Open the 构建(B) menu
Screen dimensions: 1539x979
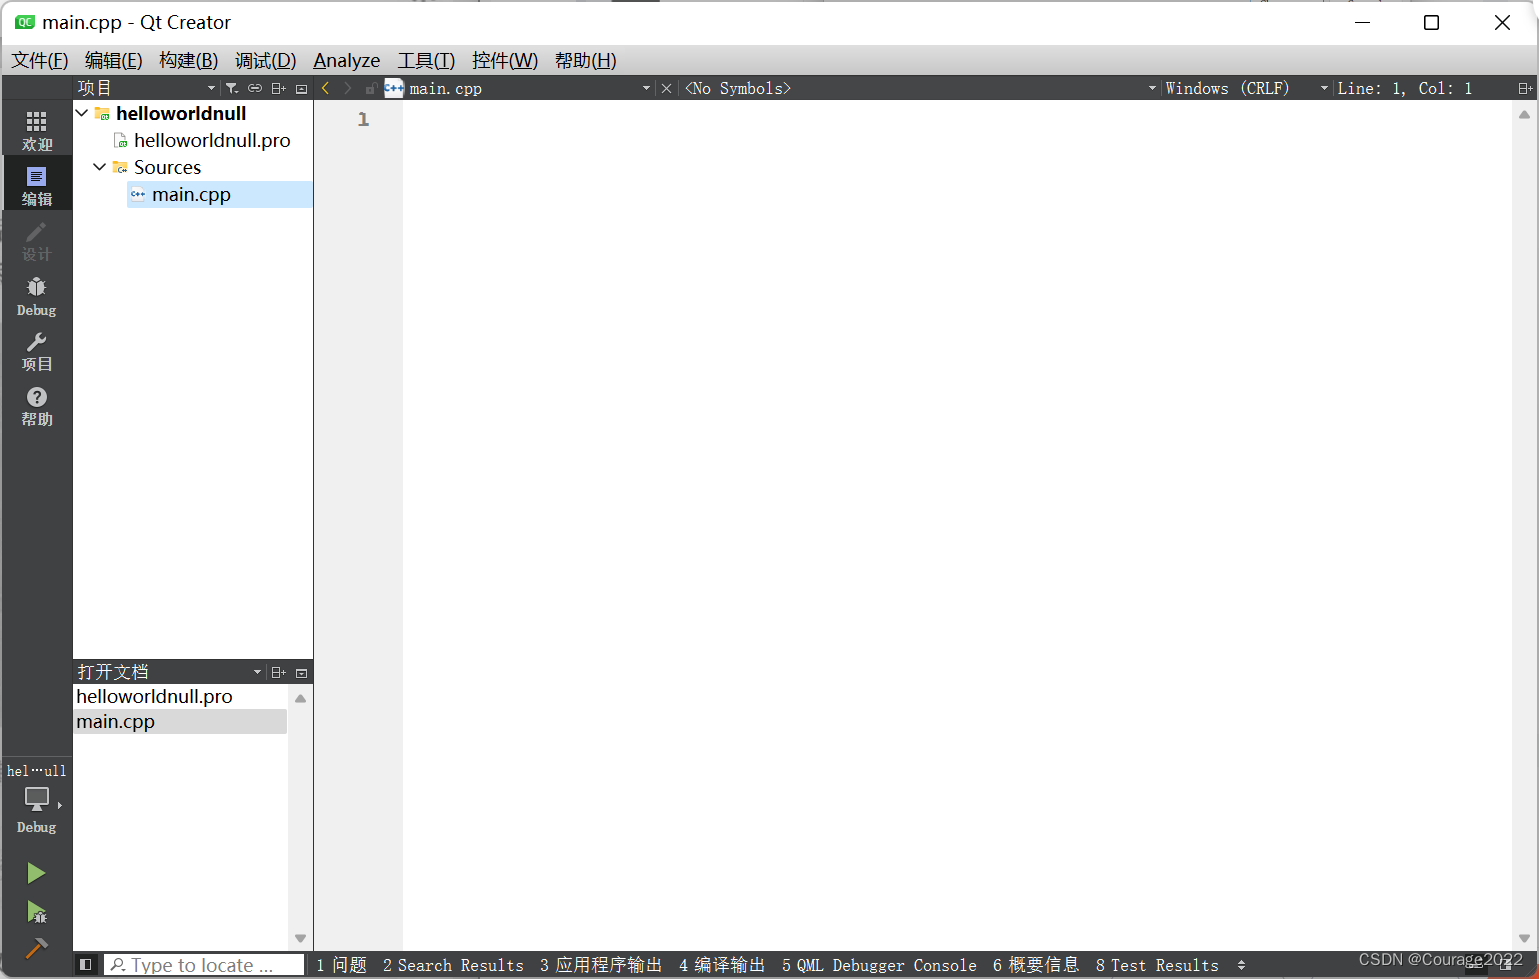tap(189, 60)
